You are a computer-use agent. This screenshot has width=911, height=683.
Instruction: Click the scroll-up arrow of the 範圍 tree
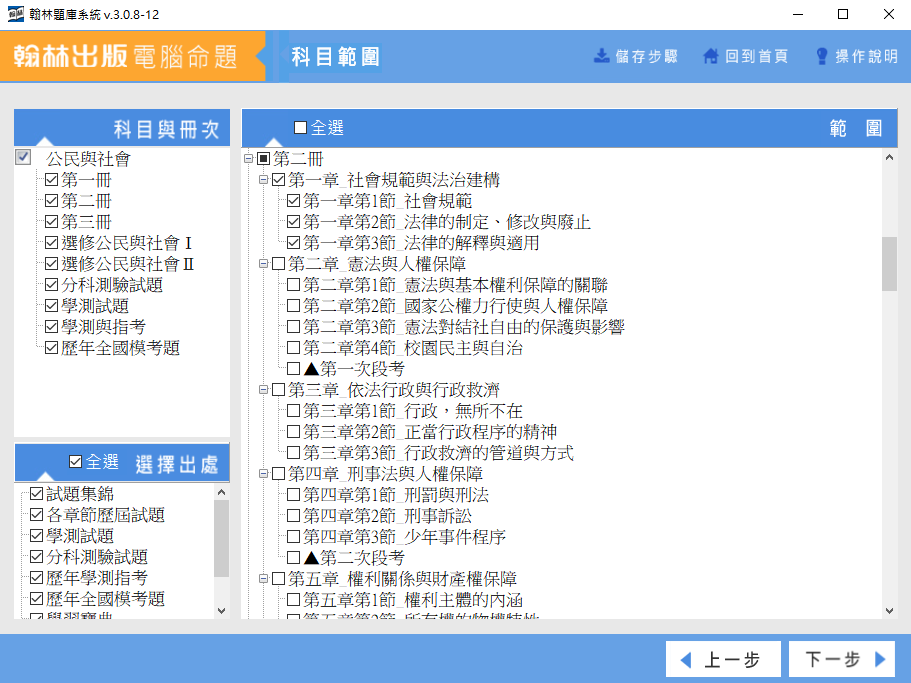coord(889,157)
